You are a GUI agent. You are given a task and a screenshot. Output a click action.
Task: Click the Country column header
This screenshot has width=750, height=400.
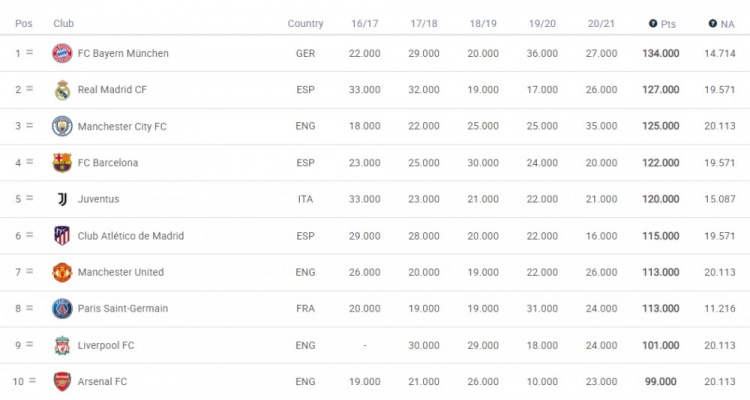point(305,23)
